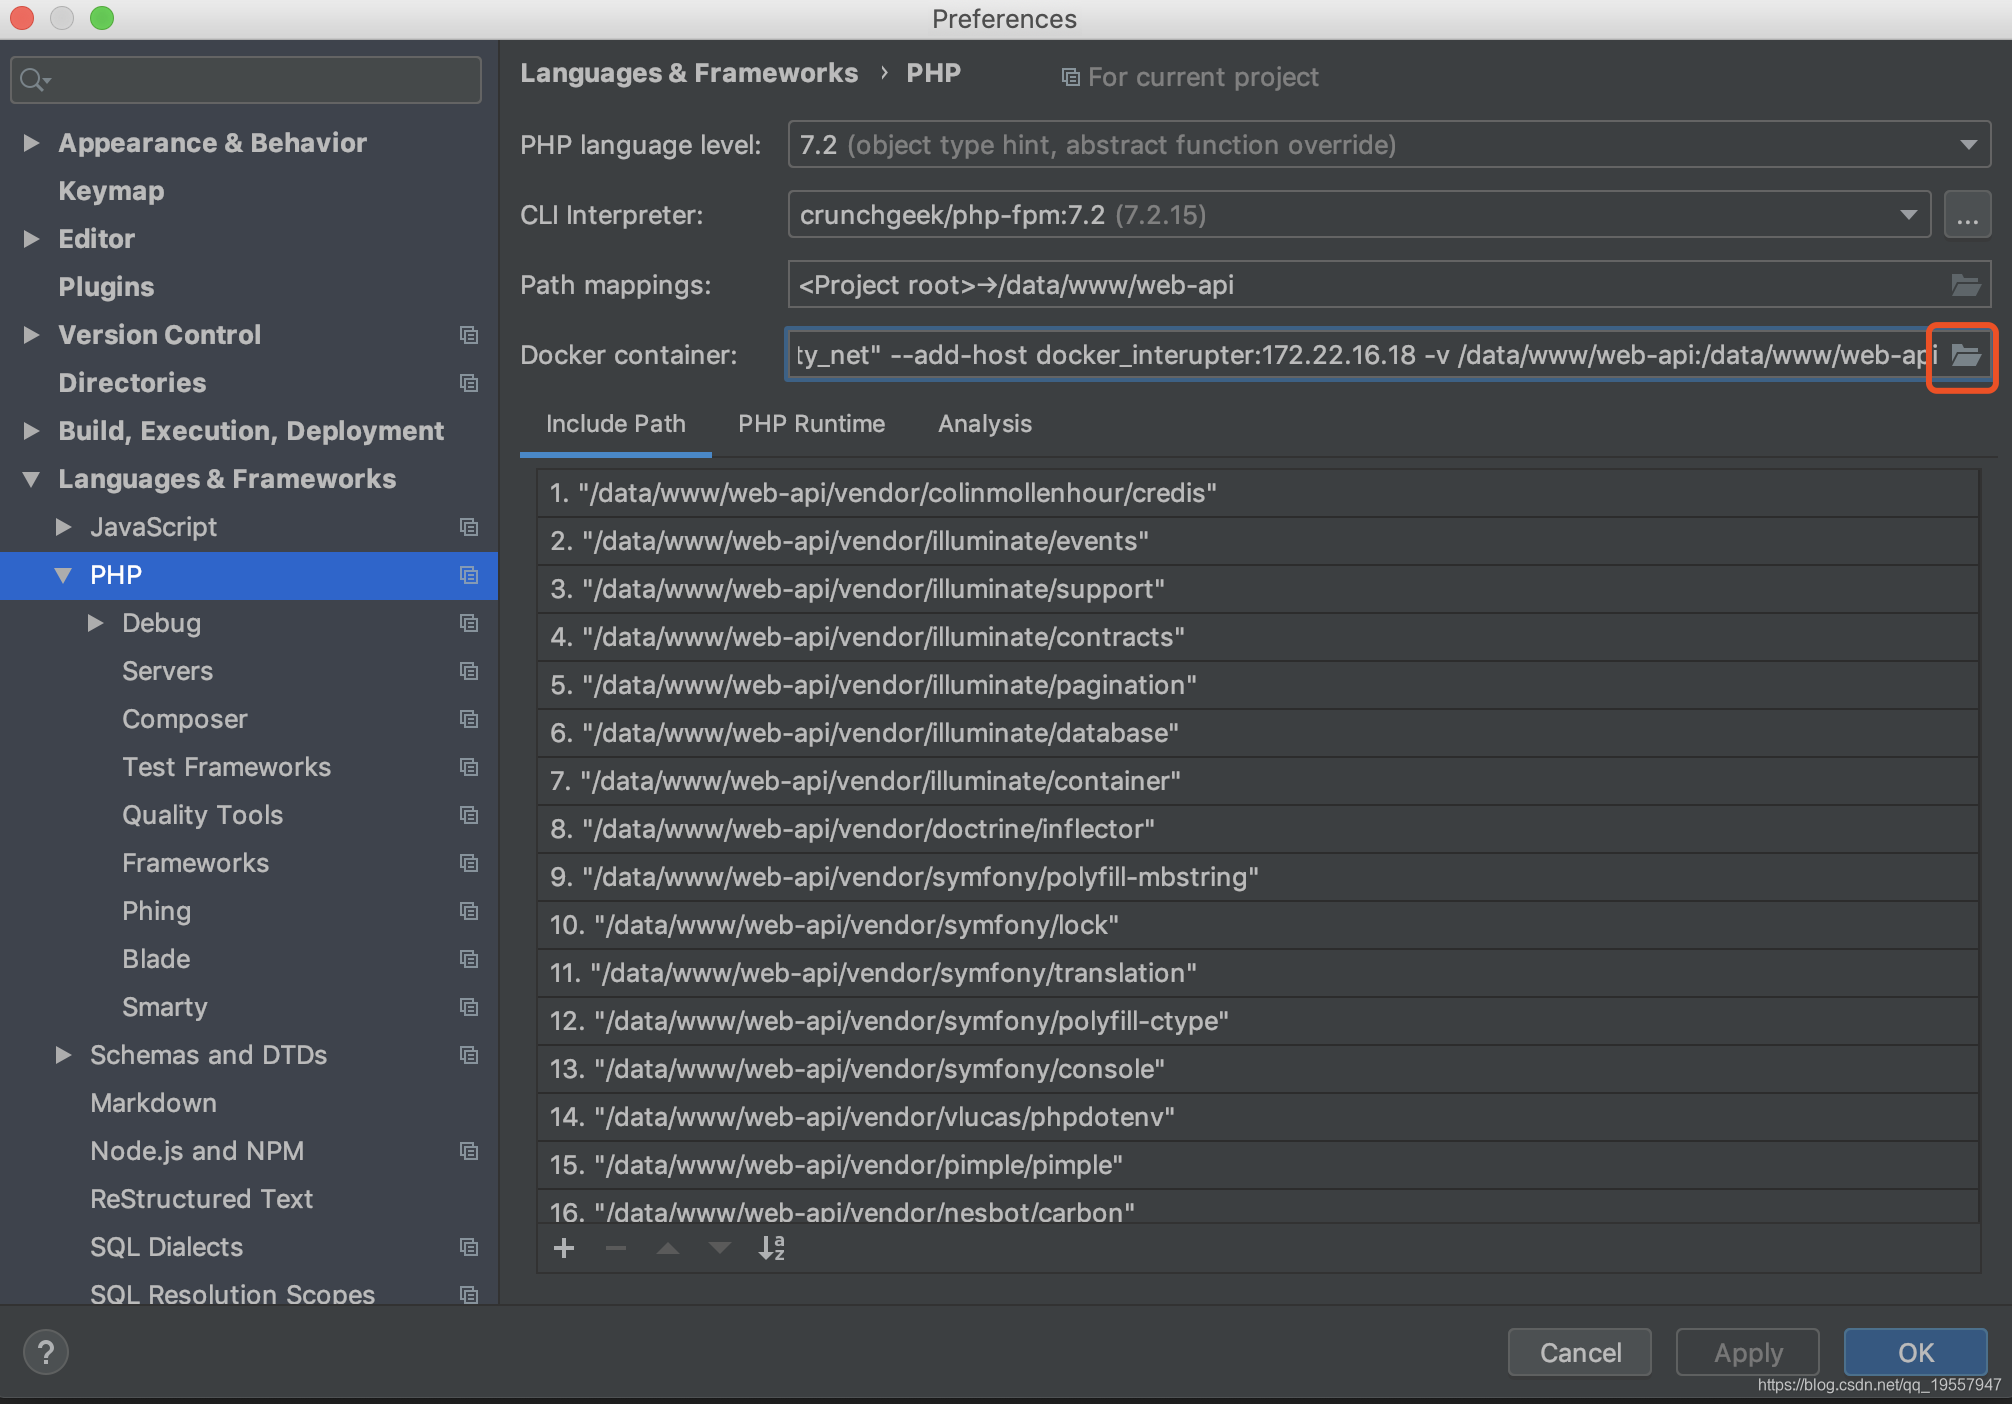Expand Schemas and DTDs node
Image resolution: width=2012 pixels, height=1404 pixels.
click(63, 1055)
